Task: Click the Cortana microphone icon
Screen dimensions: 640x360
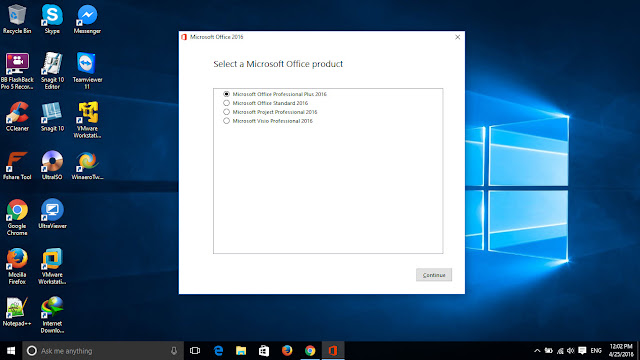Action: 174,351
